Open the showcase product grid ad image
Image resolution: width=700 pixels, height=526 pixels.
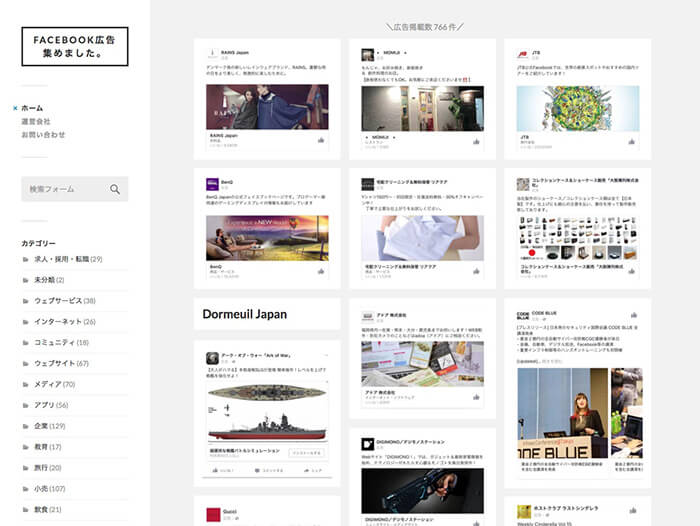[578, 238]
